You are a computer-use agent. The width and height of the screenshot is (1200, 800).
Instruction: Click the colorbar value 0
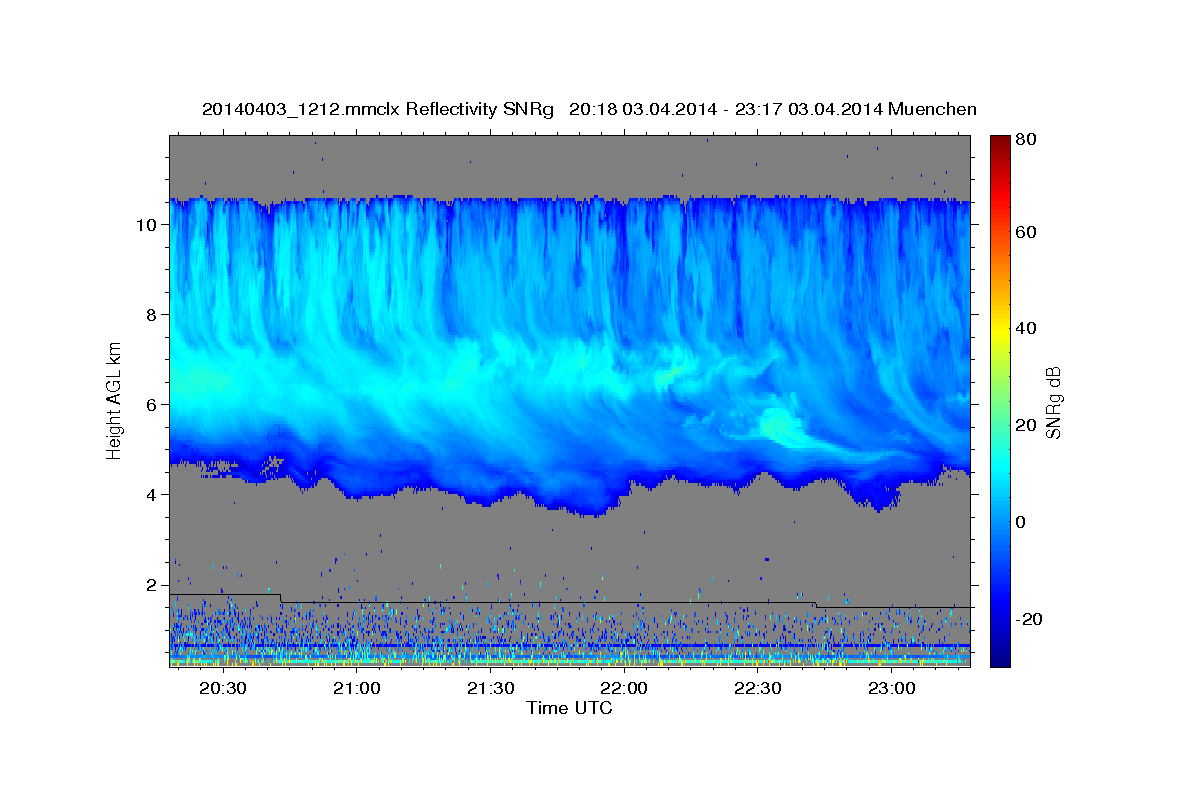[x=1020, y=522]
